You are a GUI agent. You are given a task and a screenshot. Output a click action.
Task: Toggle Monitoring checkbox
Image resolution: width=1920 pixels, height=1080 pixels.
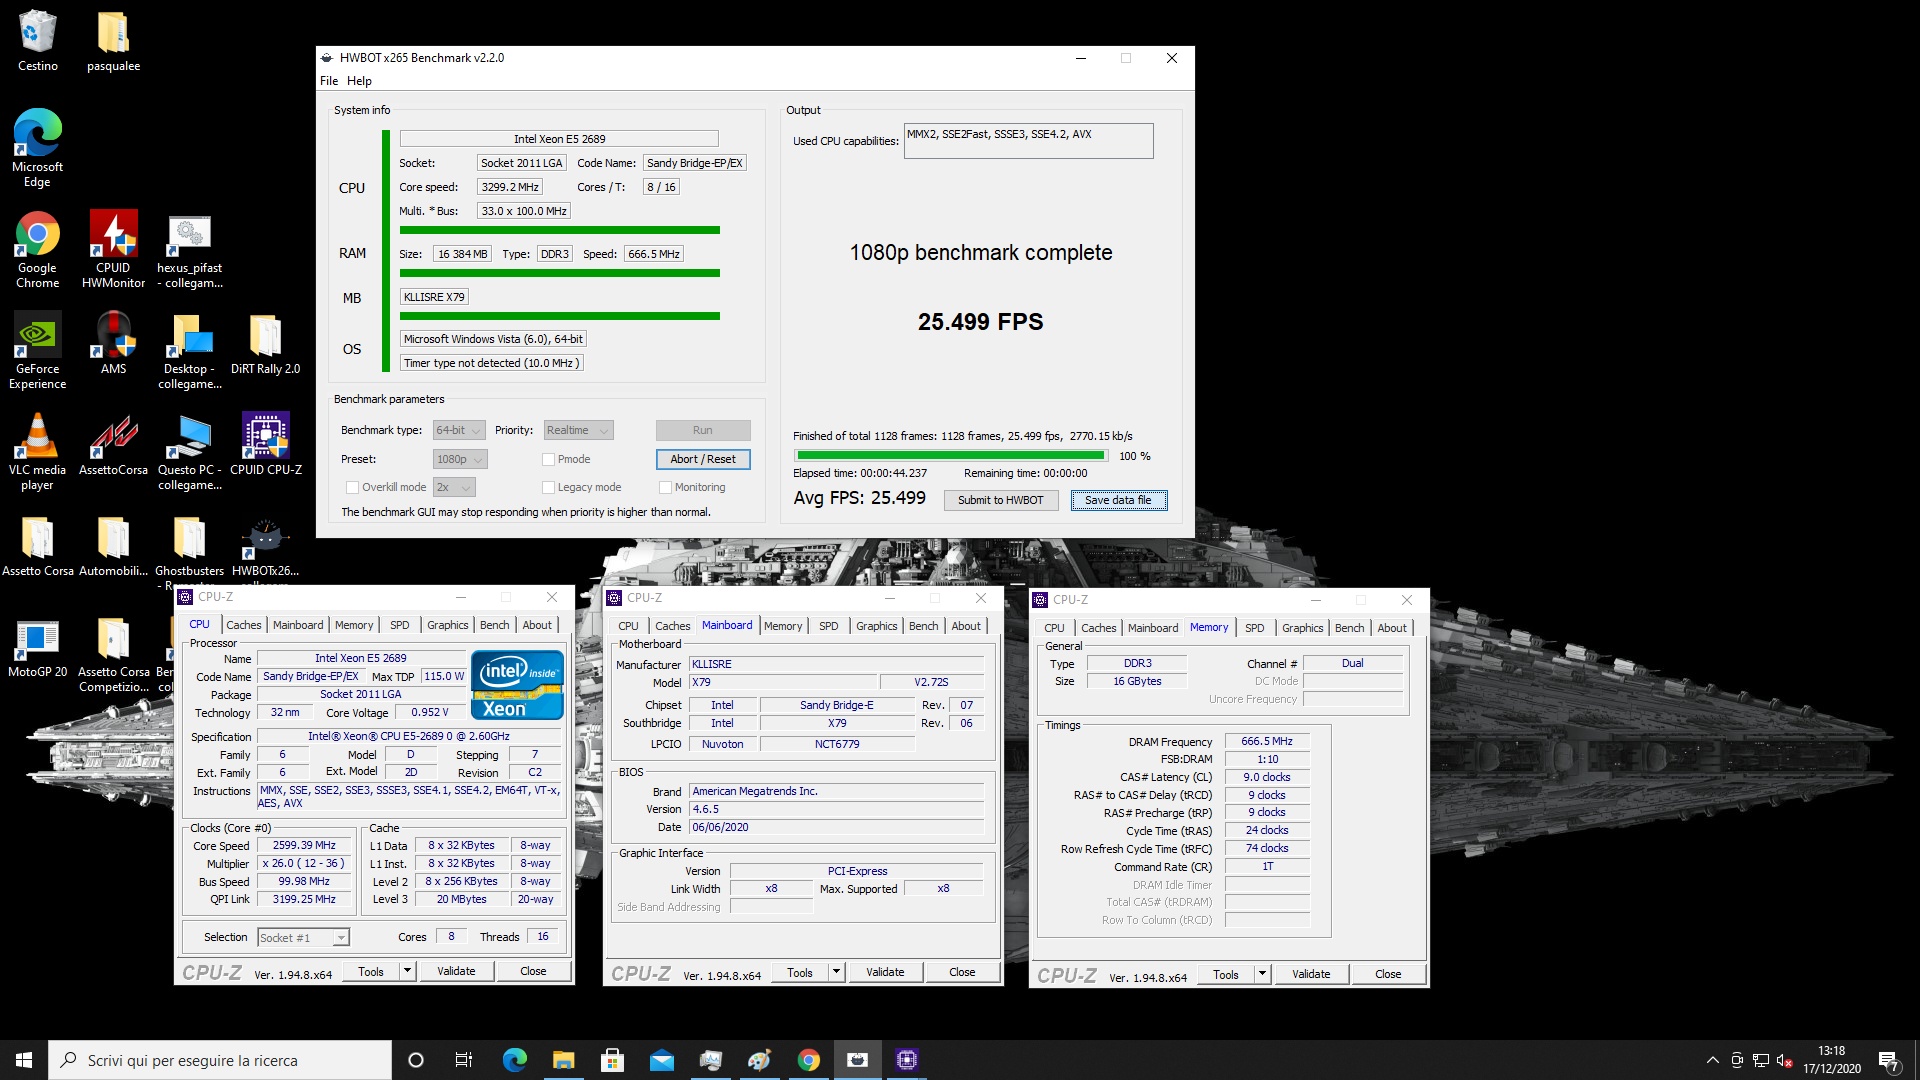[x=665, y=487]
